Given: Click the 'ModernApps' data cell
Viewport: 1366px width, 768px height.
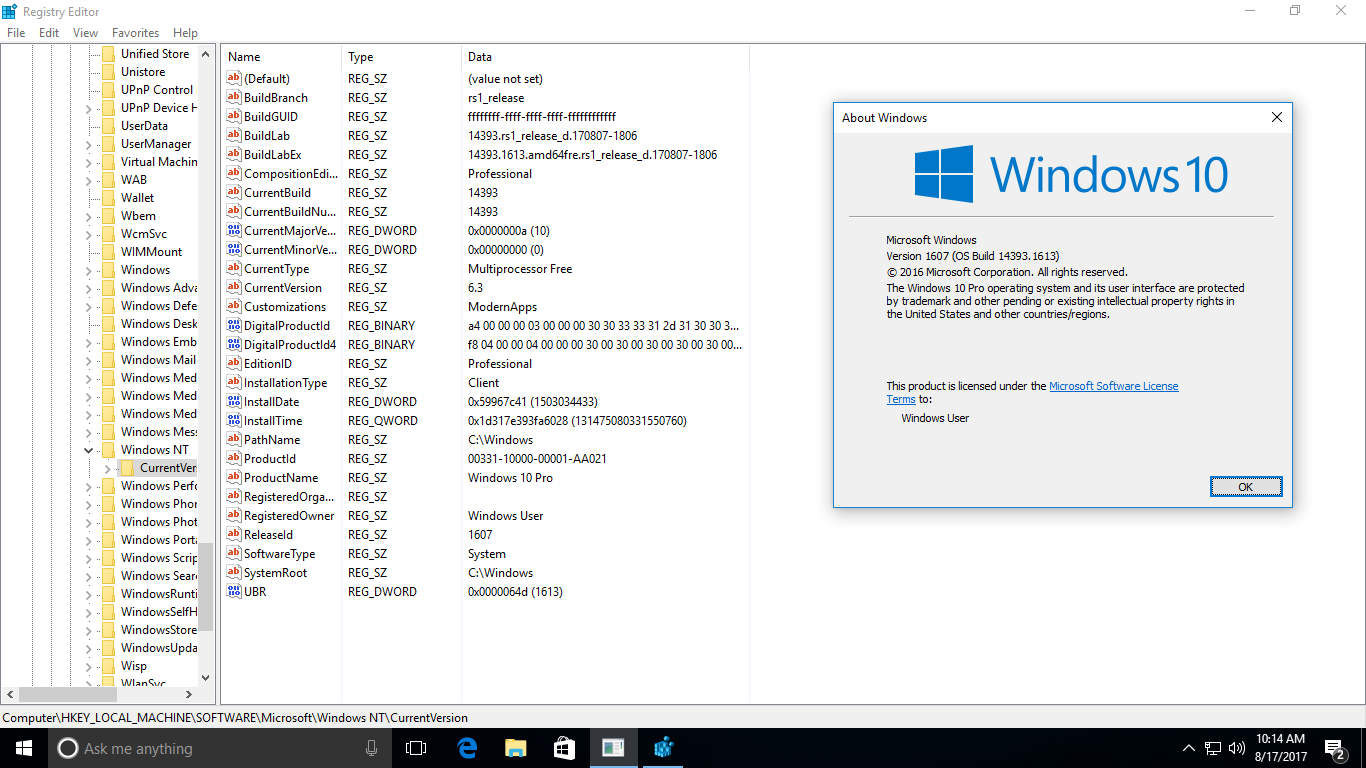Looking at the screenshot, I should click(x=502, y=307).
